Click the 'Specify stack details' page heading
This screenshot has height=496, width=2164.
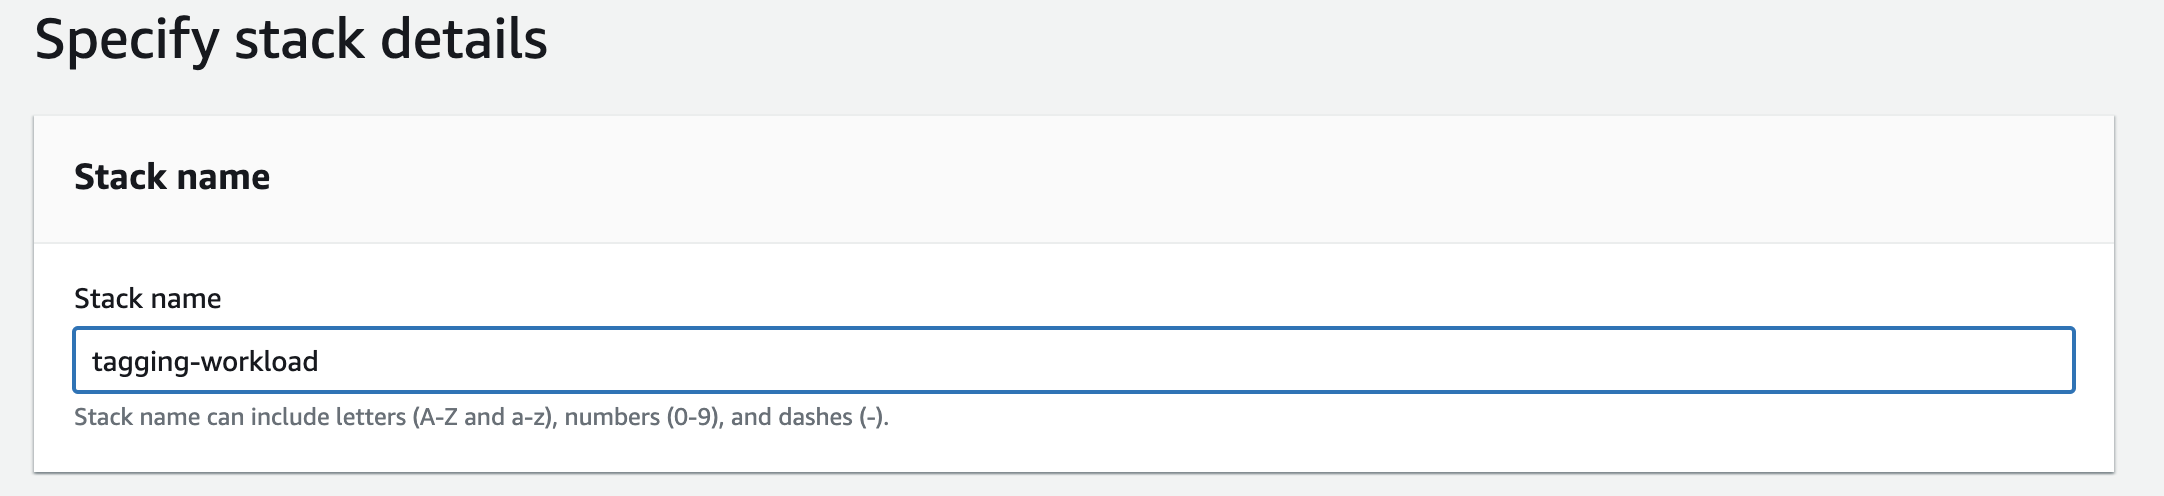(x=291, y=42)
